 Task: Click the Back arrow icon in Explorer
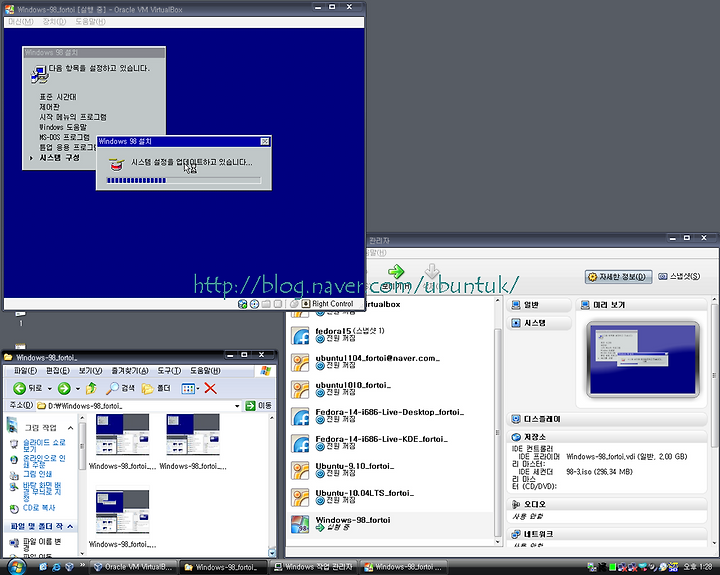19,389
